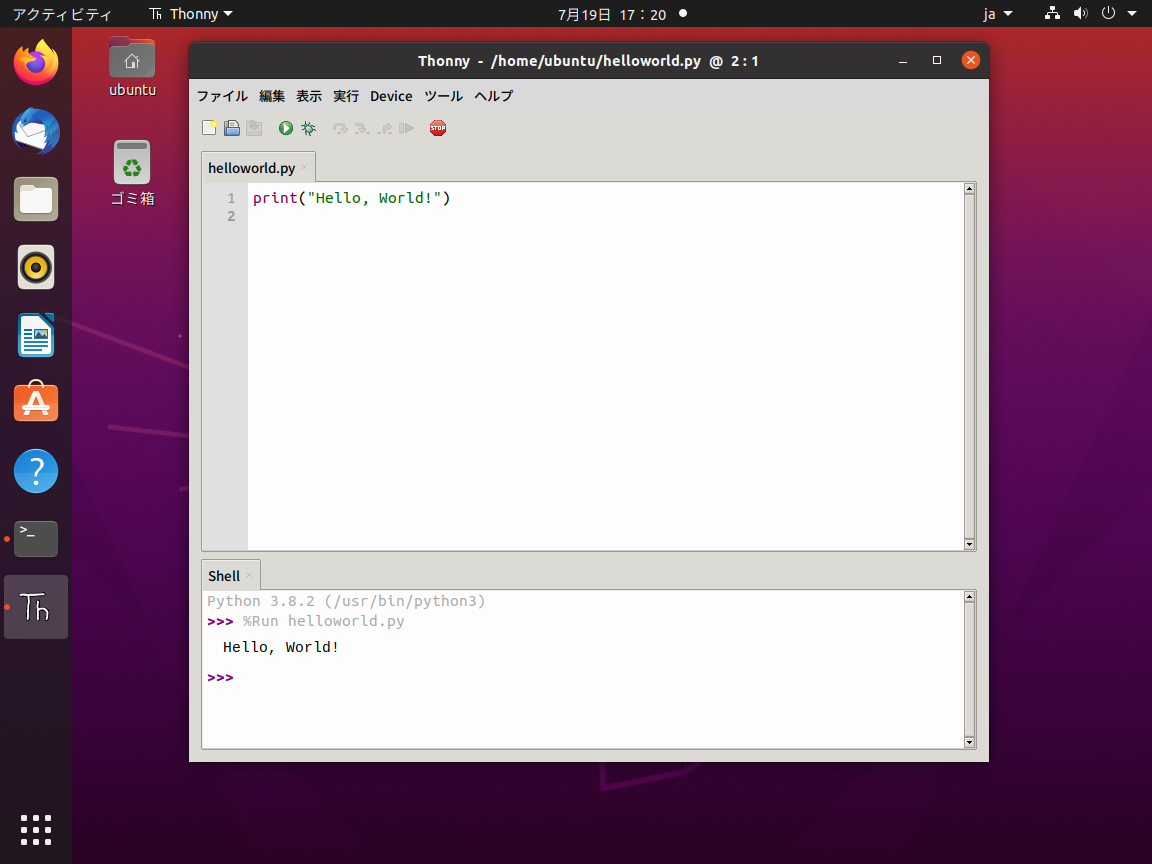The image size is (1152, 864).
Task: Click the Resume debugger icon
Action: (x=406, y=128)
